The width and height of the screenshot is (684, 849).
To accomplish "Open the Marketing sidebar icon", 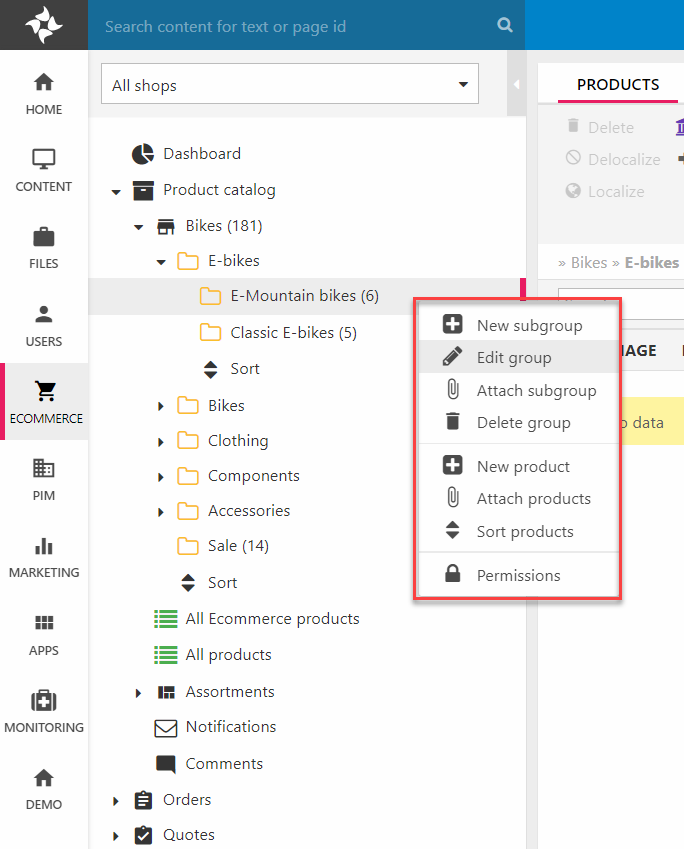I will [x=44, y=556].
